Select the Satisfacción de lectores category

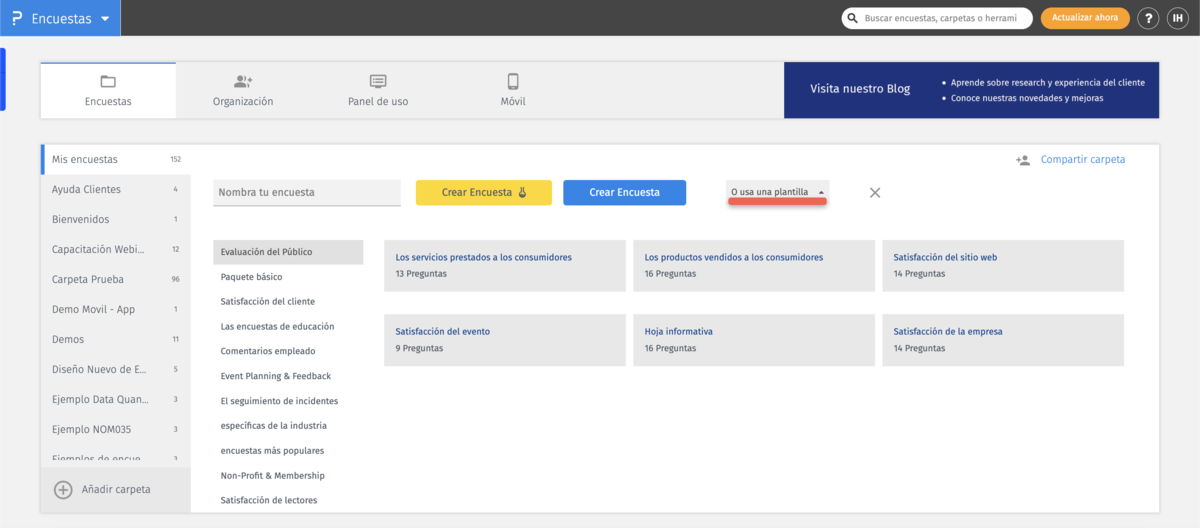tap(288, 500)
